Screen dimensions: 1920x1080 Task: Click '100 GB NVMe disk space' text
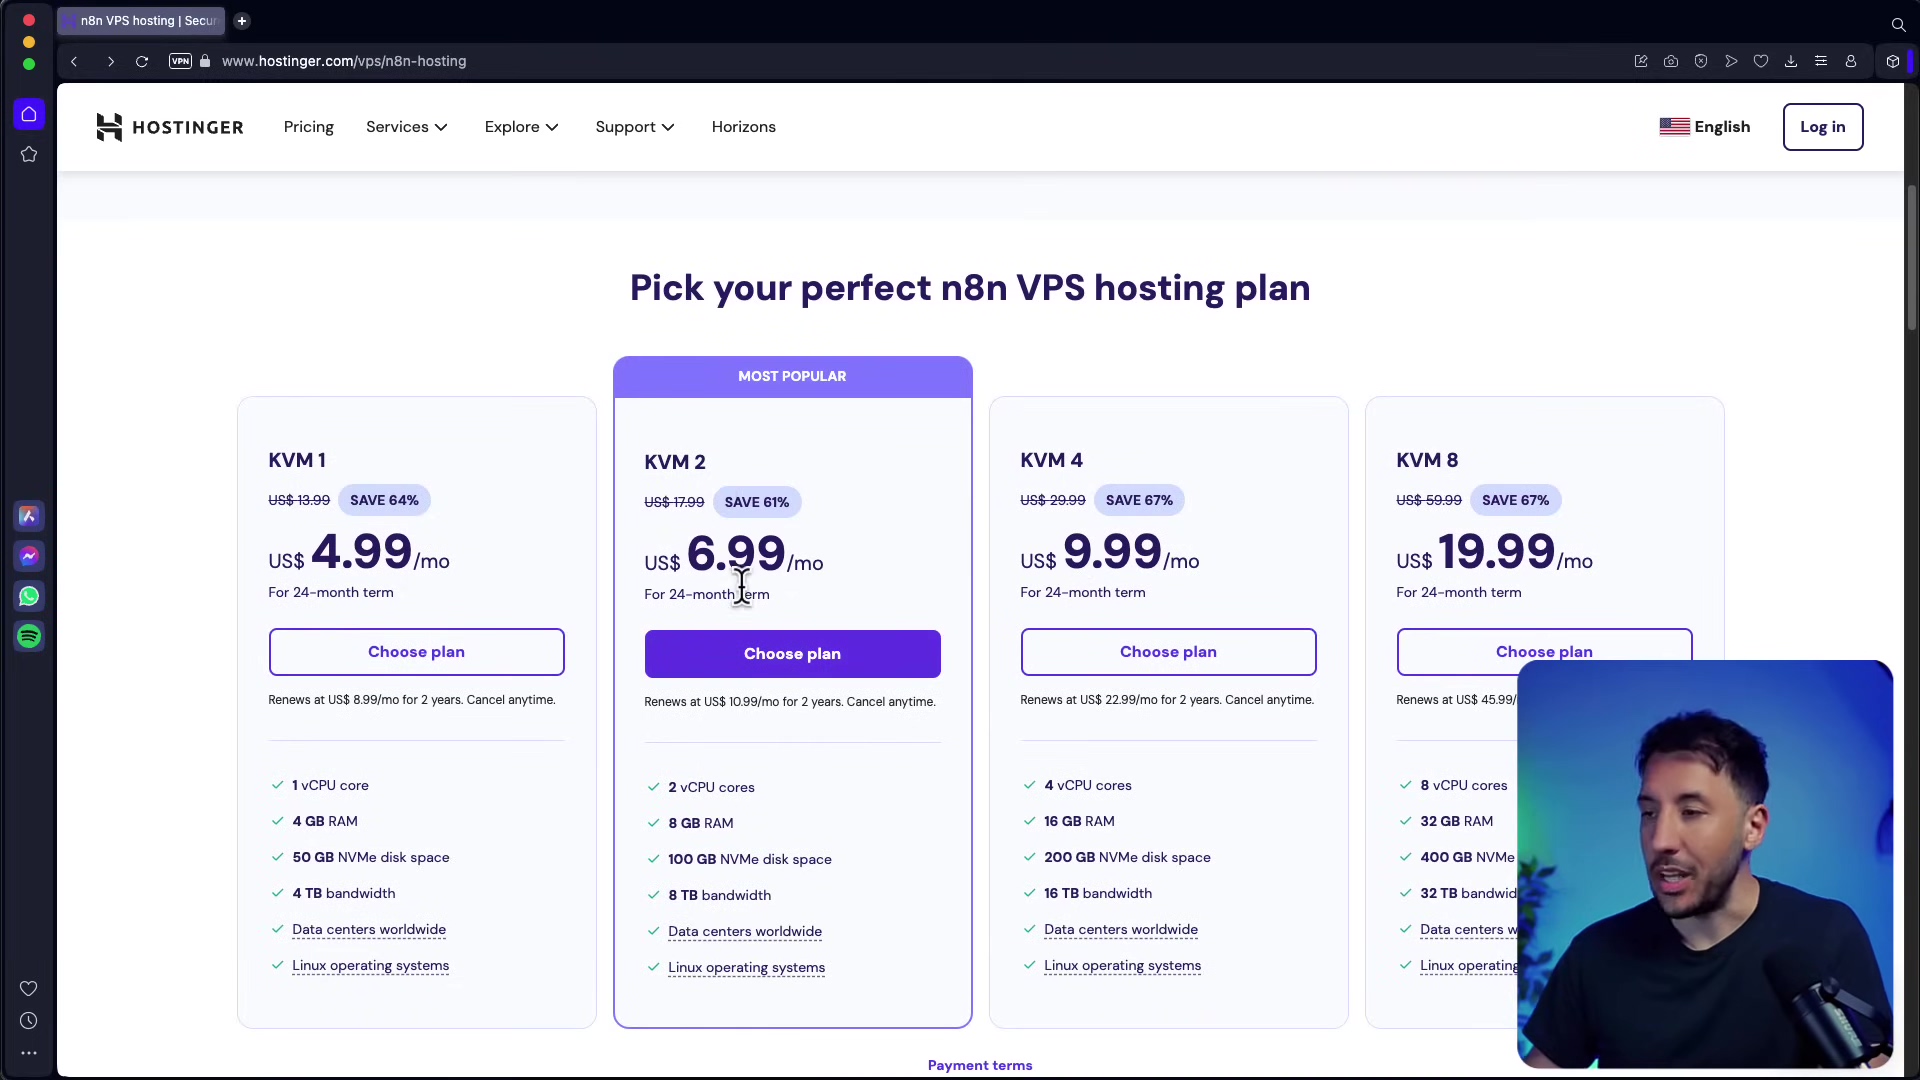click(x=750, y=860)
